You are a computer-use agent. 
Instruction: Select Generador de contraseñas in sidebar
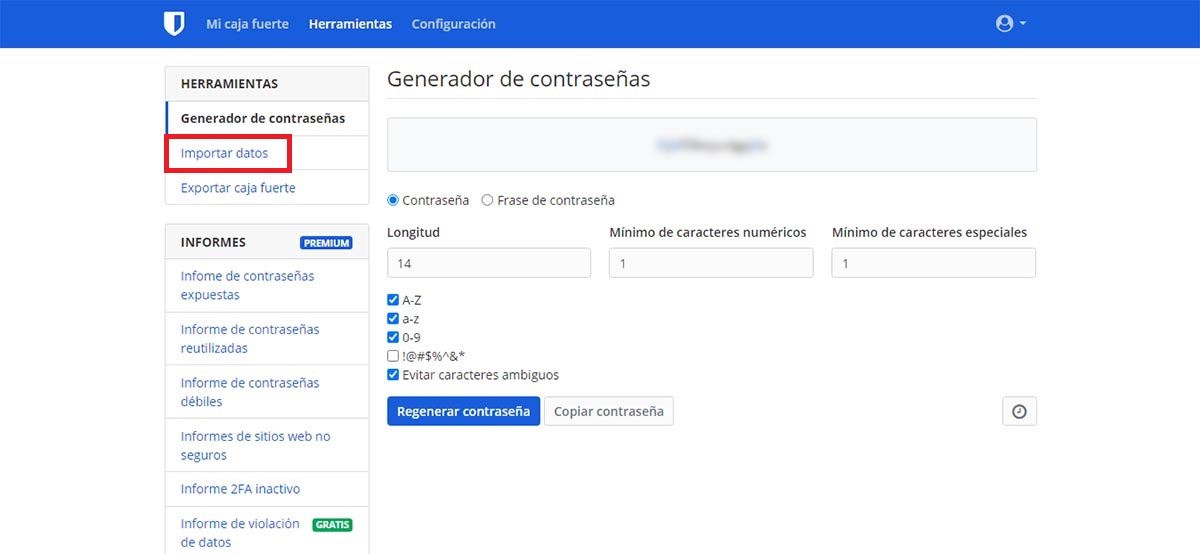tap(262, 118)
